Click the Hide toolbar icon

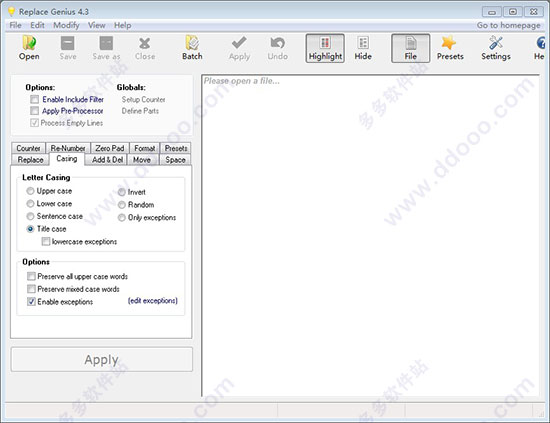pyautogui.click(x=363, y=48)
